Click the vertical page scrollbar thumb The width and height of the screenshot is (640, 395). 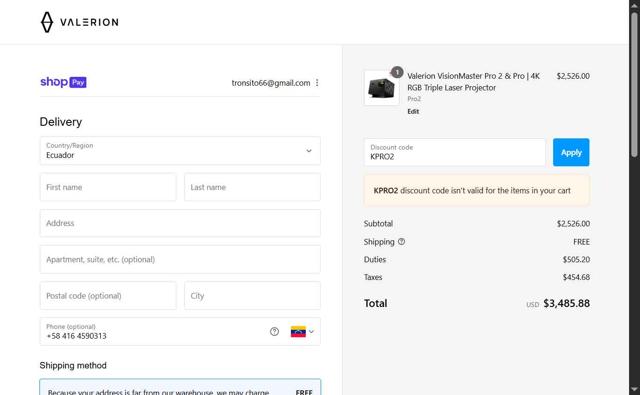634,84
